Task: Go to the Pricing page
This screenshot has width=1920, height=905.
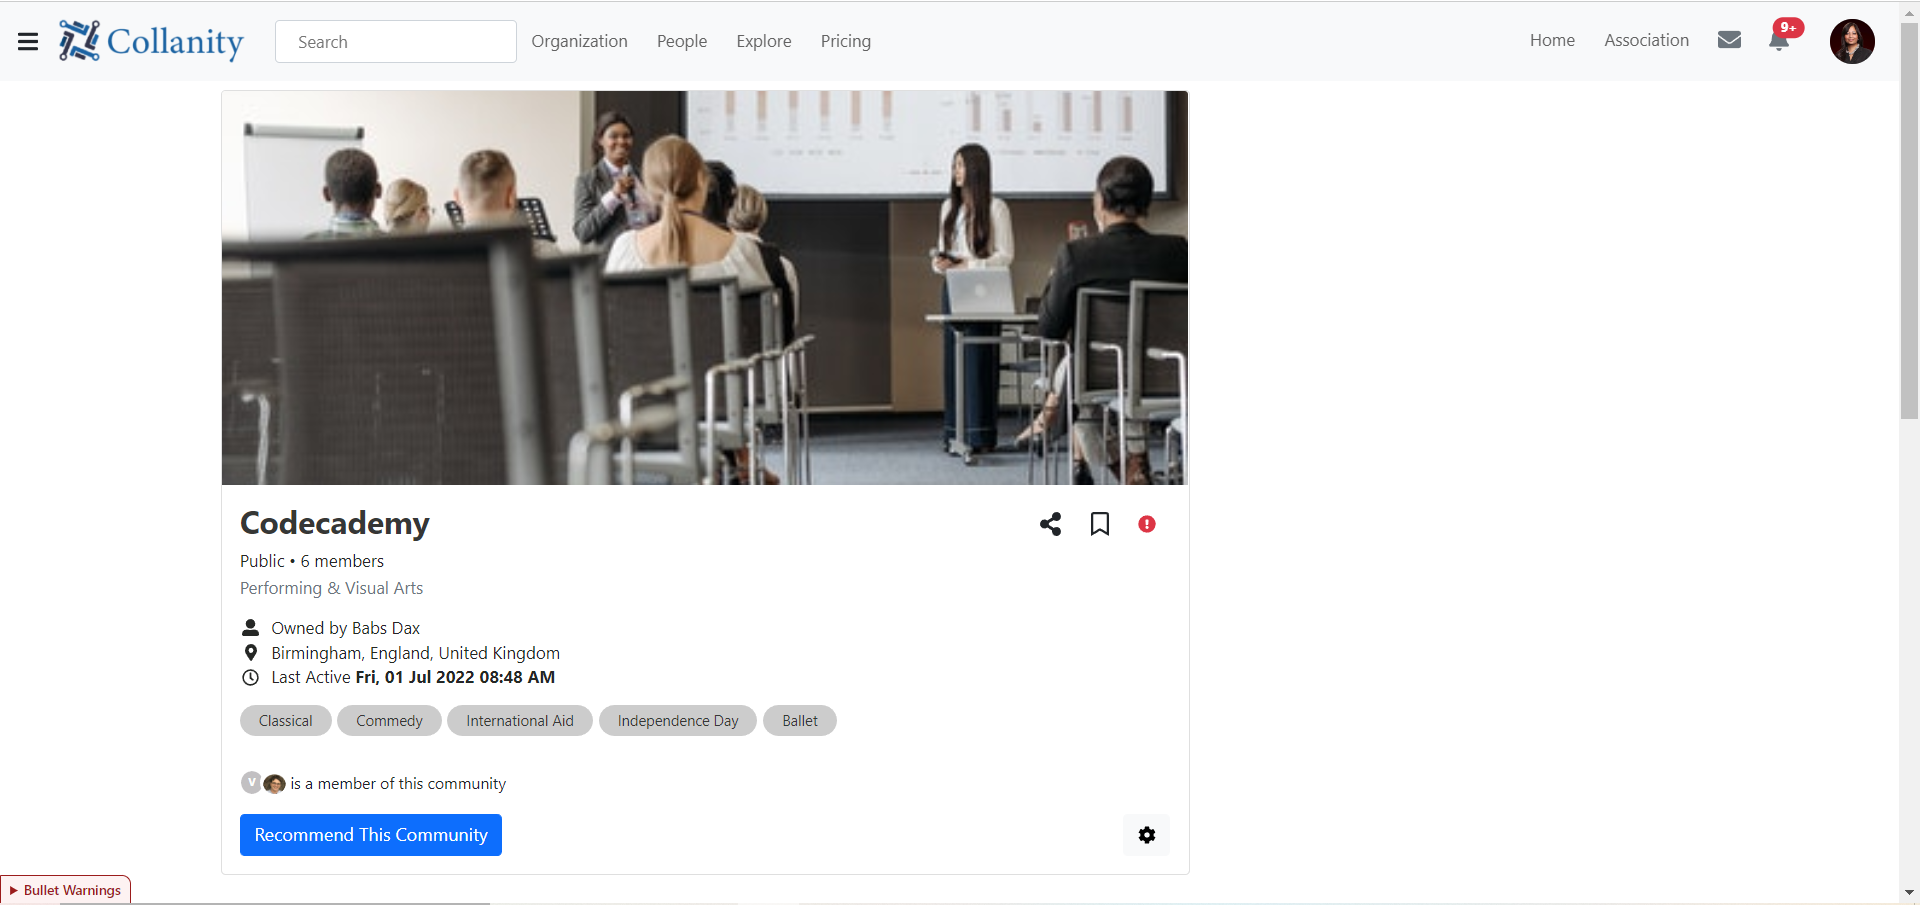Action: click(846, 41)
